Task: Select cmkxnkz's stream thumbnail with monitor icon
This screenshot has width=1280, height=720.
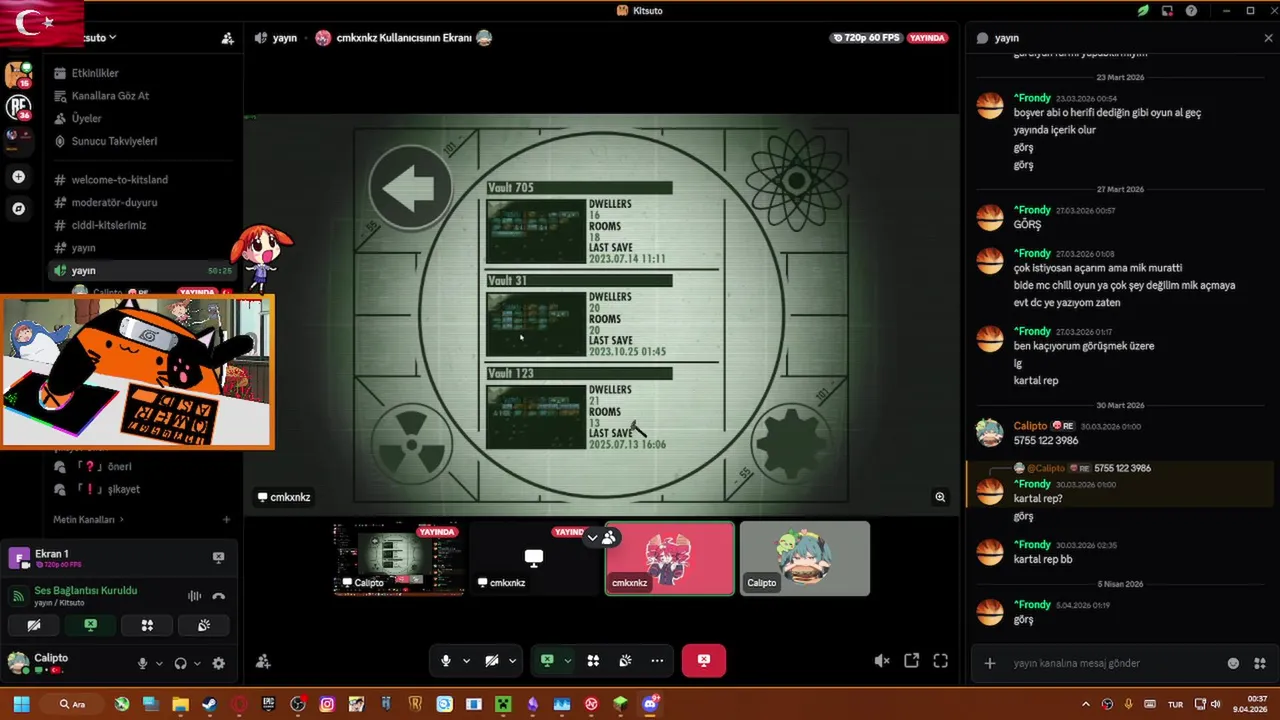Action: point(534,559)
